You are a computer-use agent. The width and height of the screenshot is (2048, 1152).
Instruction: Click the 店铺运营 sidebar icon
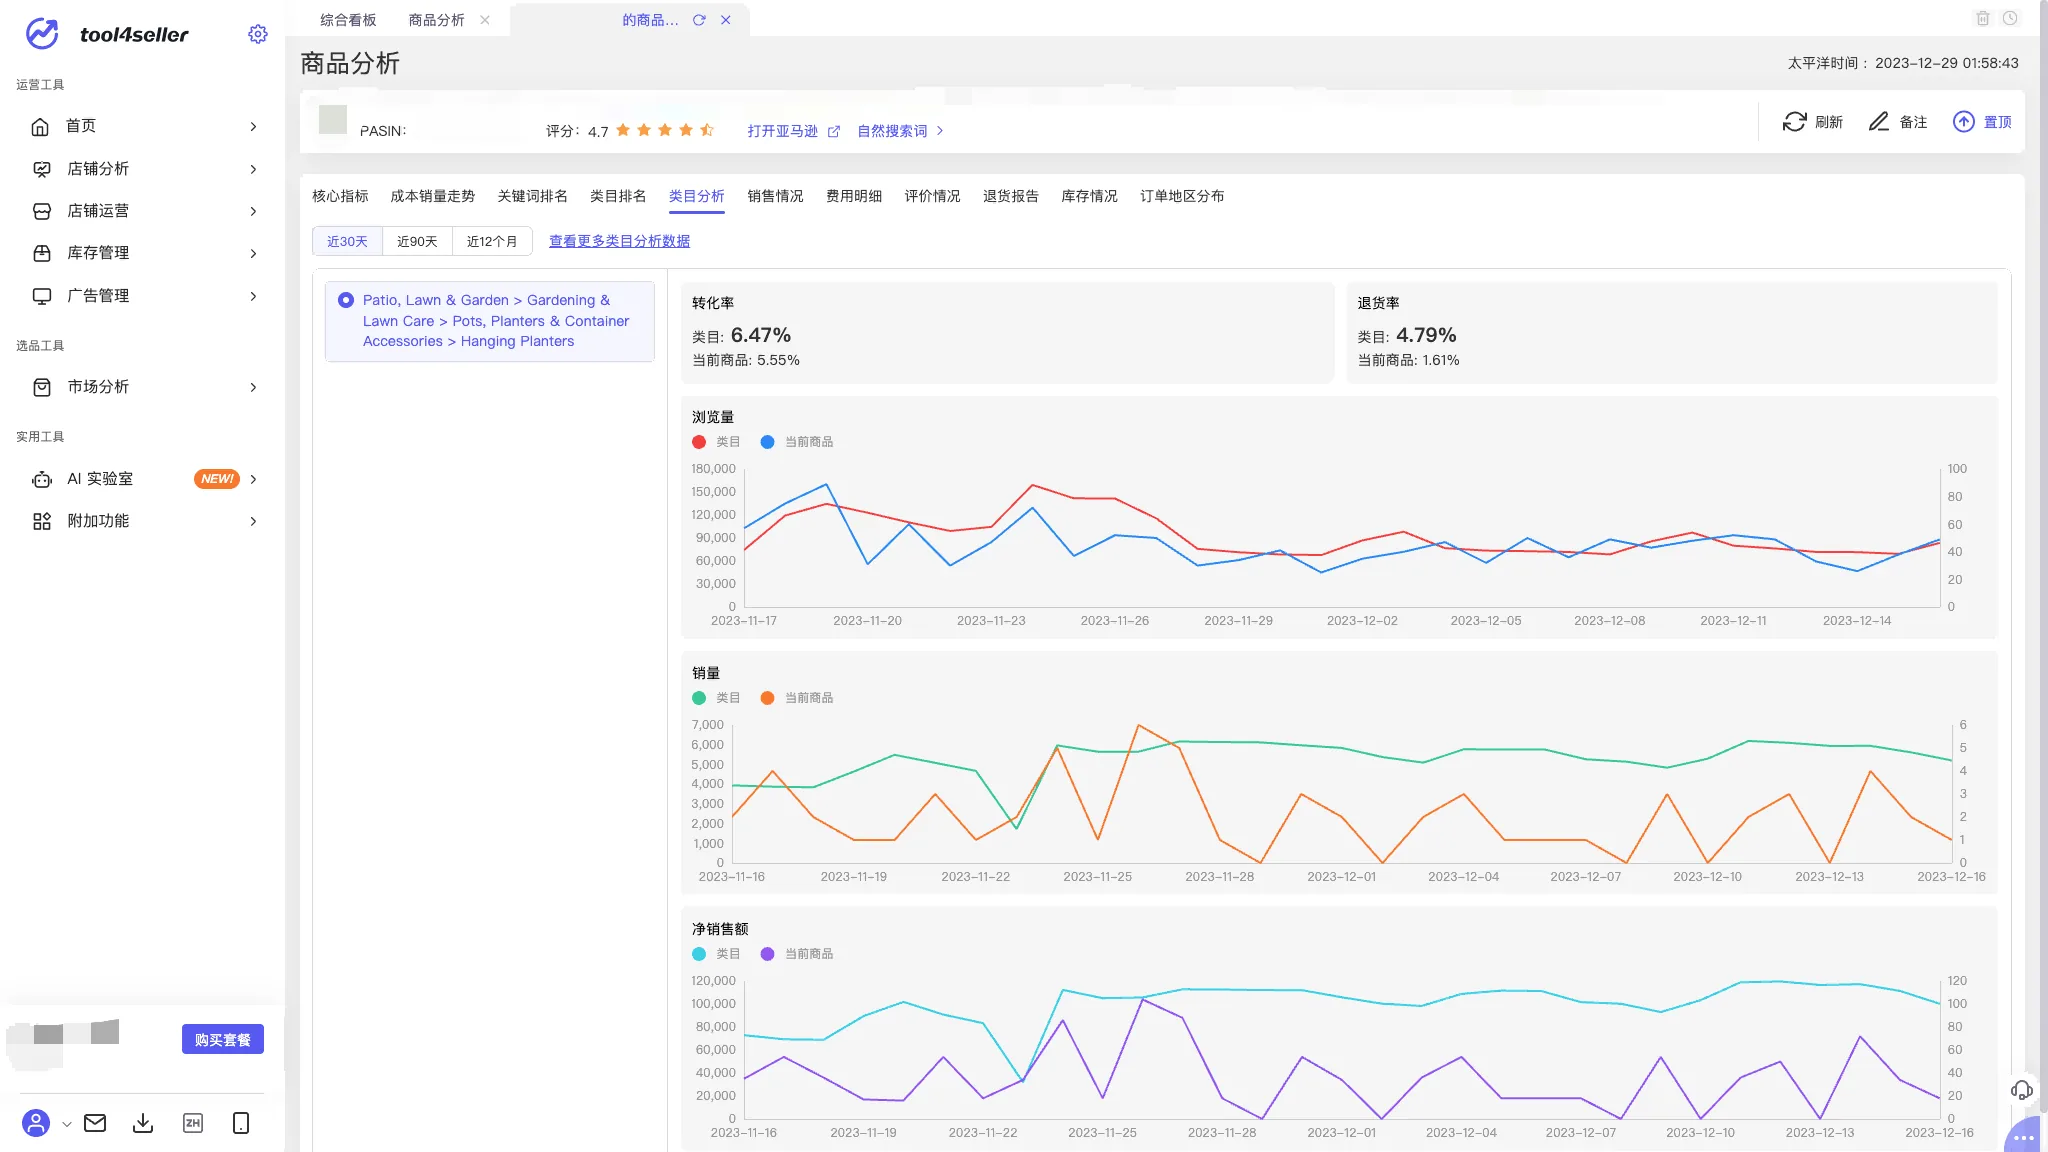tap(41, 211)
